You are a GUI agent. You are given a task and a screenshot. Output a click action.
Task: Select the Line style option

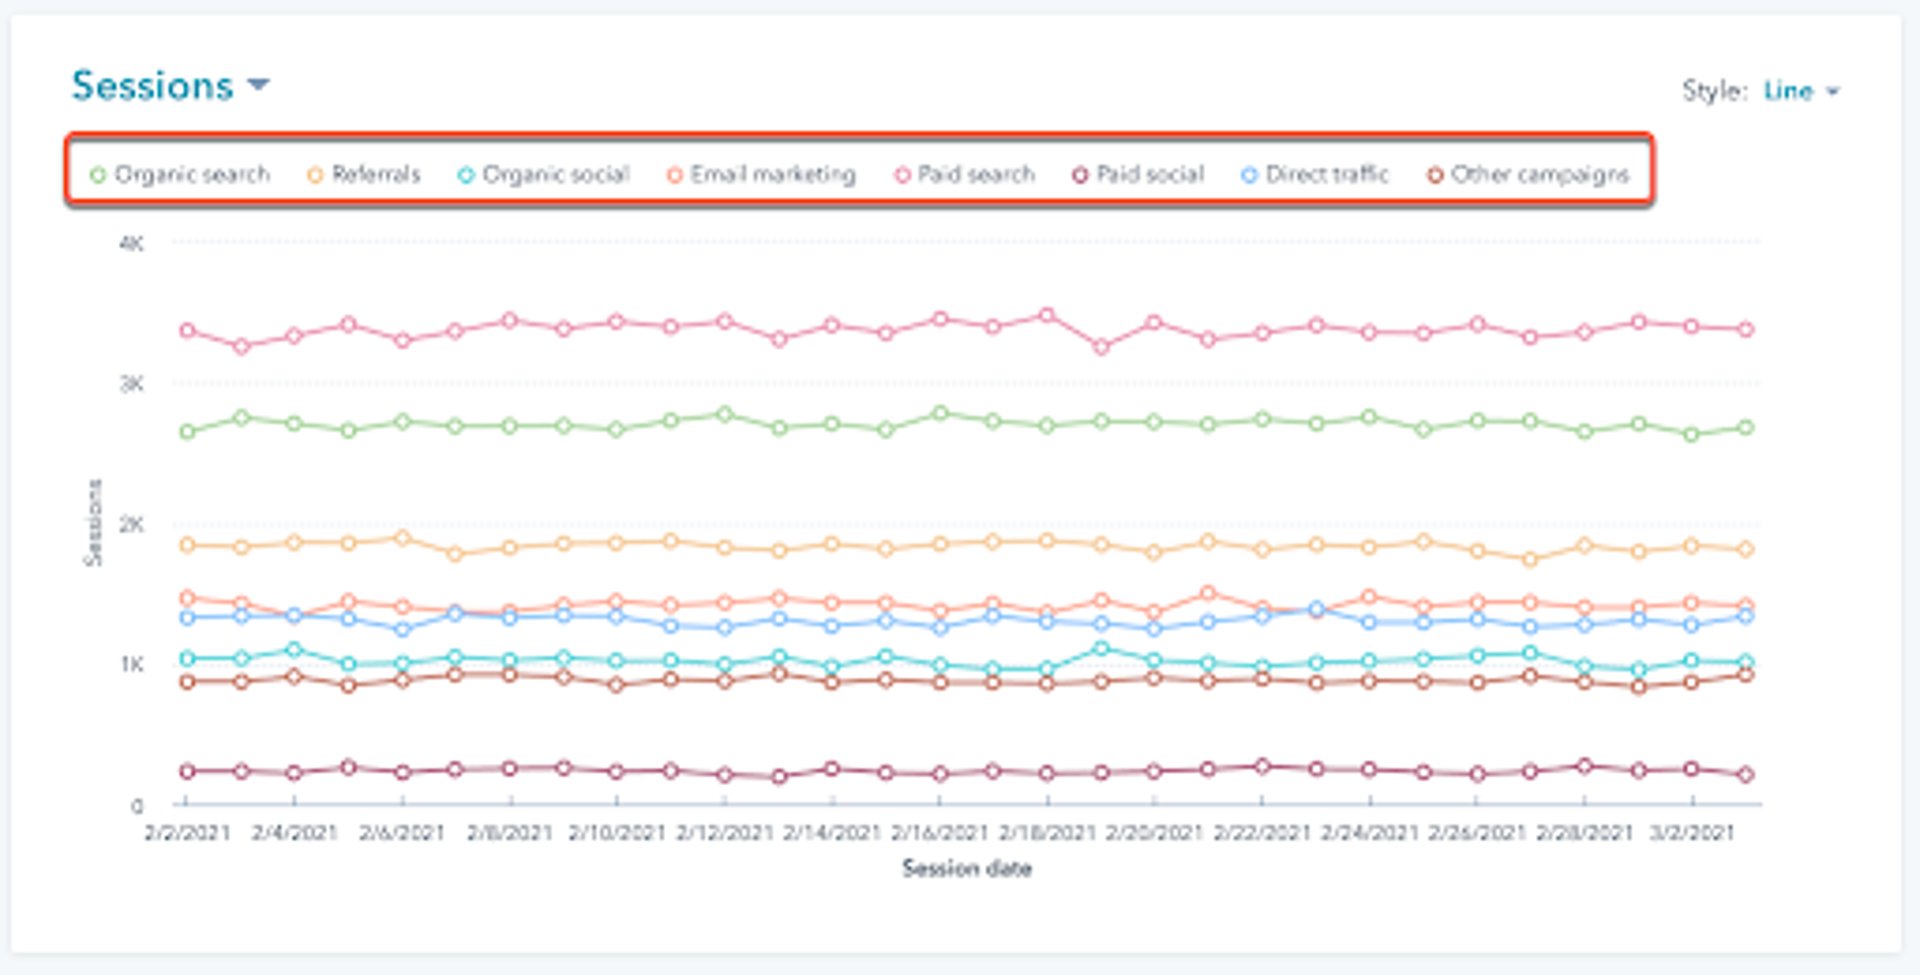coord(1790,90)
